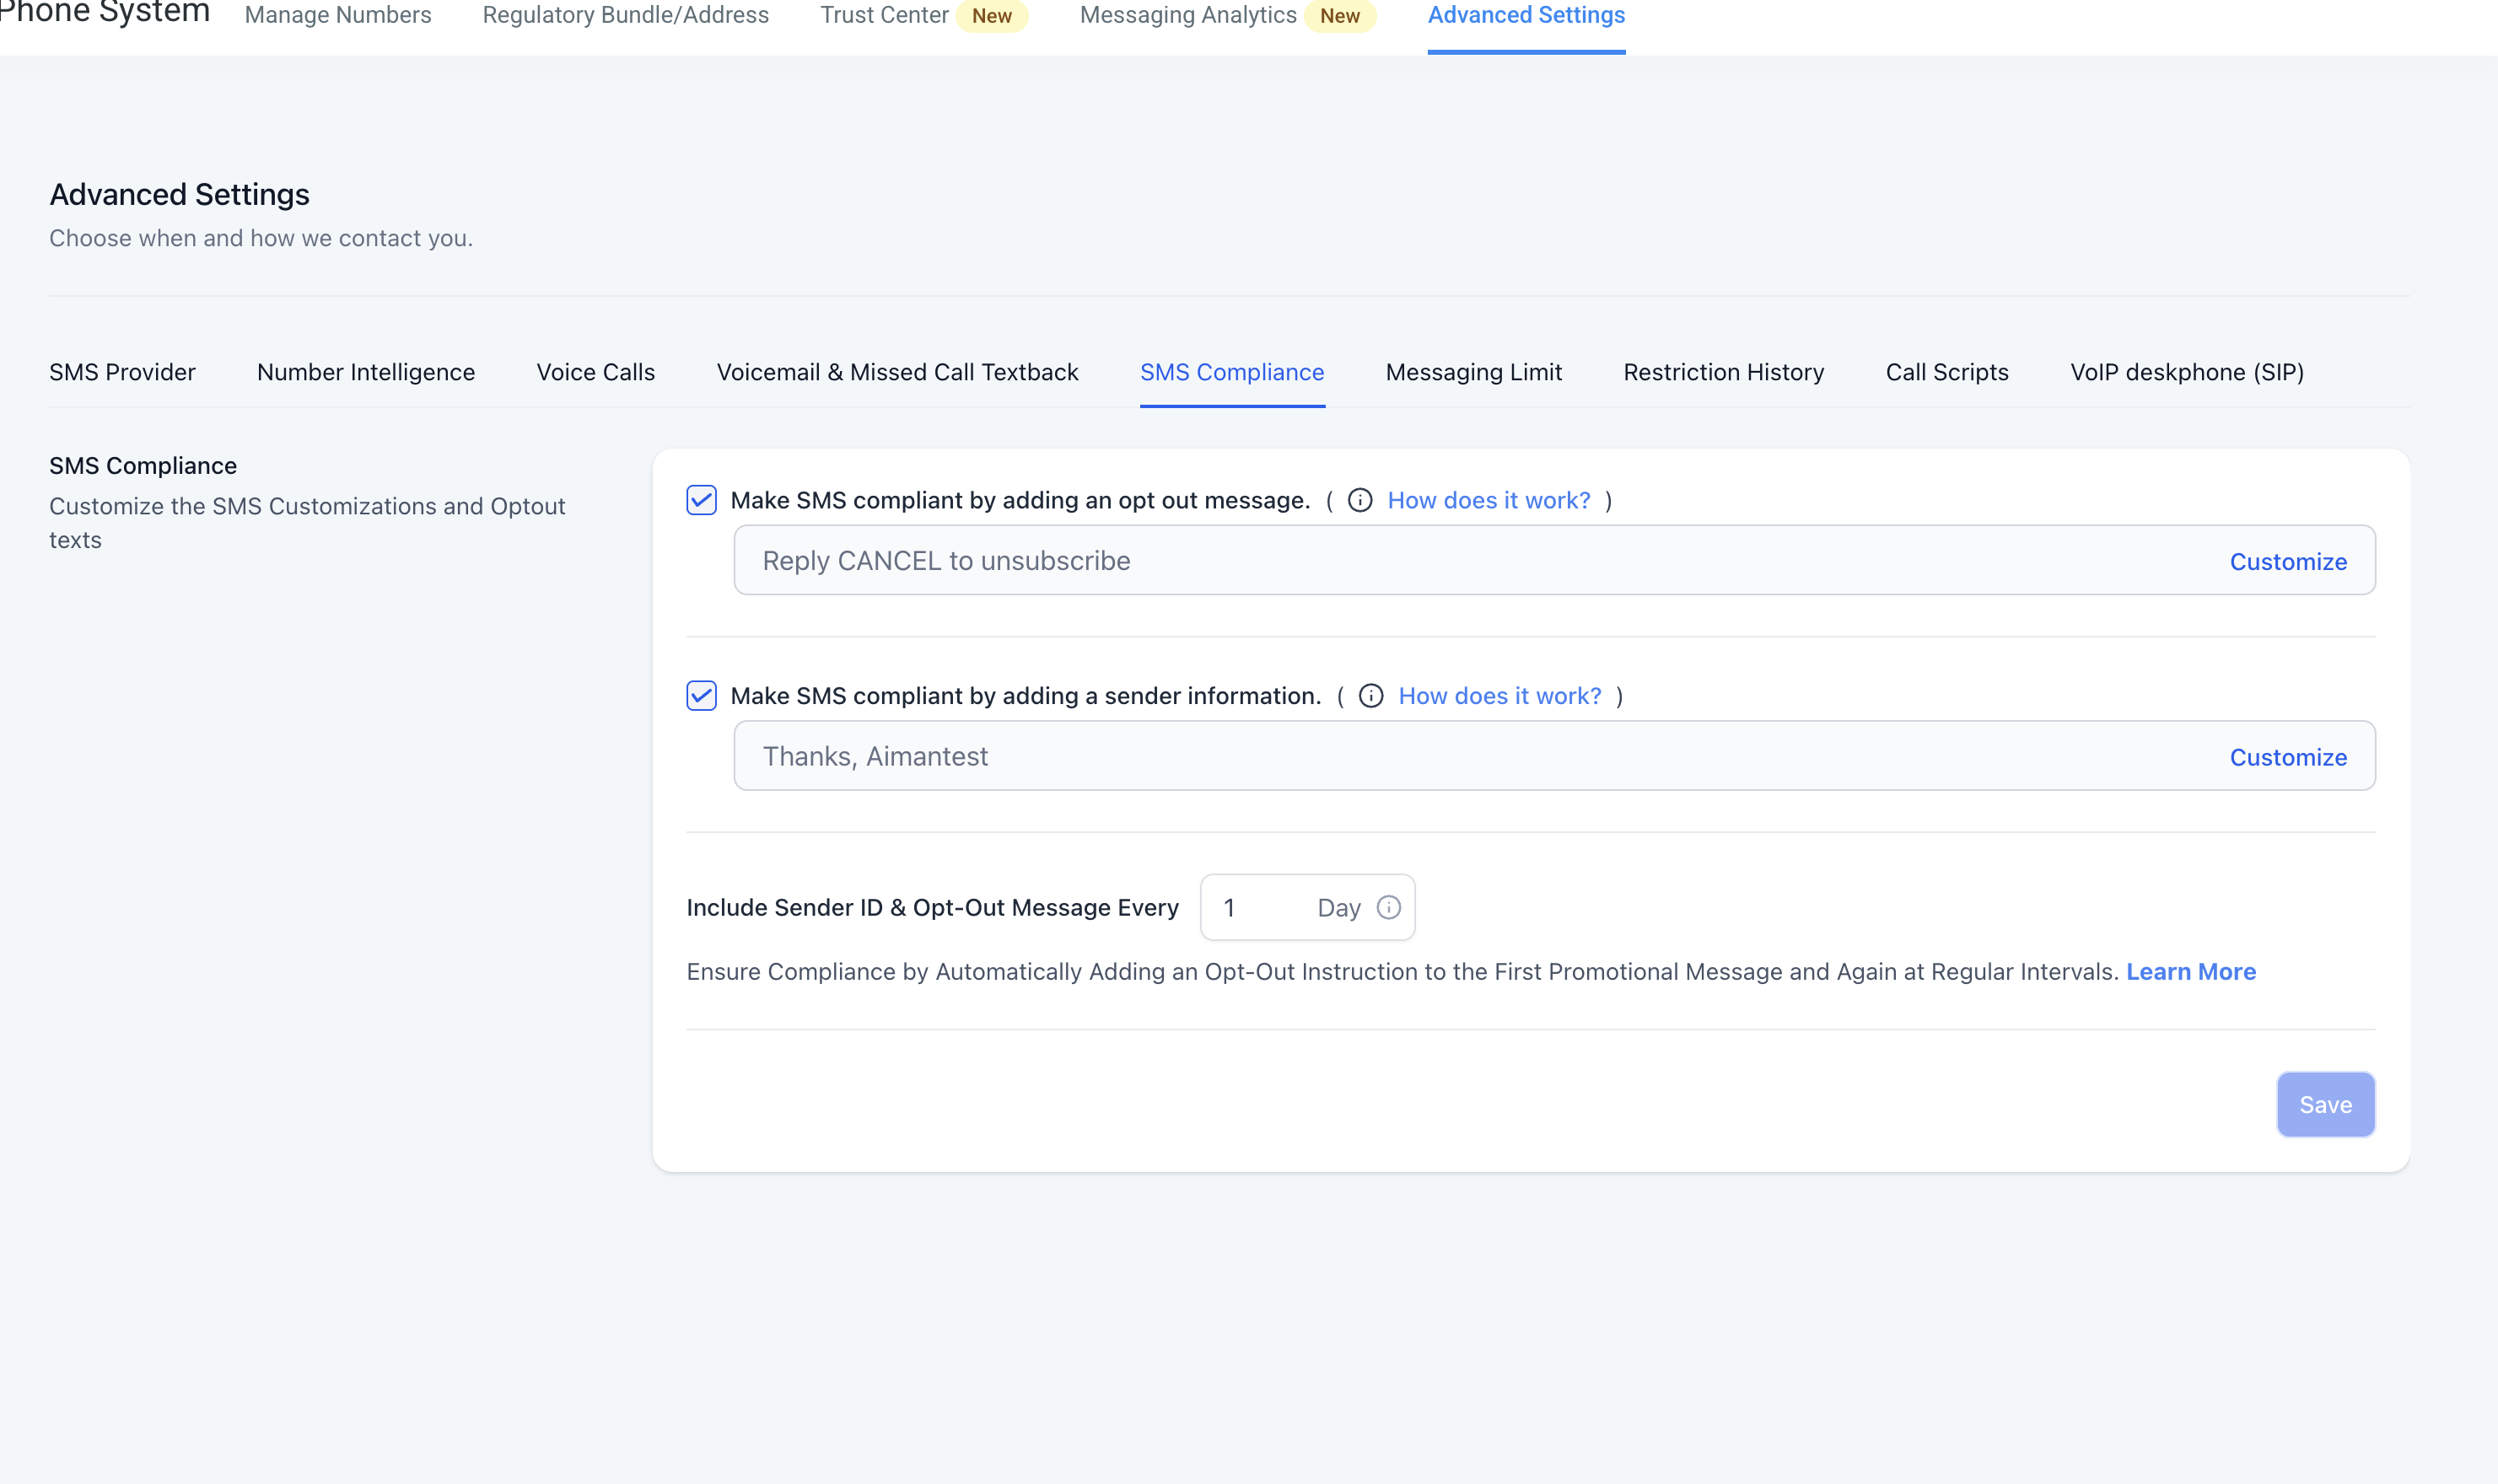Image resolution: width=2498 pixels, height=1484 pixels.
Task: Go to Trust Center navigation item
Action: 884,15
